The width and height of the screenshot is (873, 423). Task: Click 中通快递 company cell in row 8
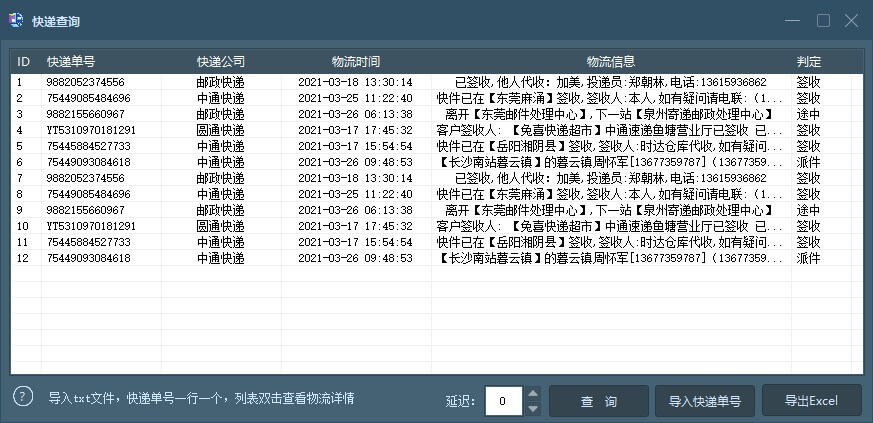click(x=221, y=194)
